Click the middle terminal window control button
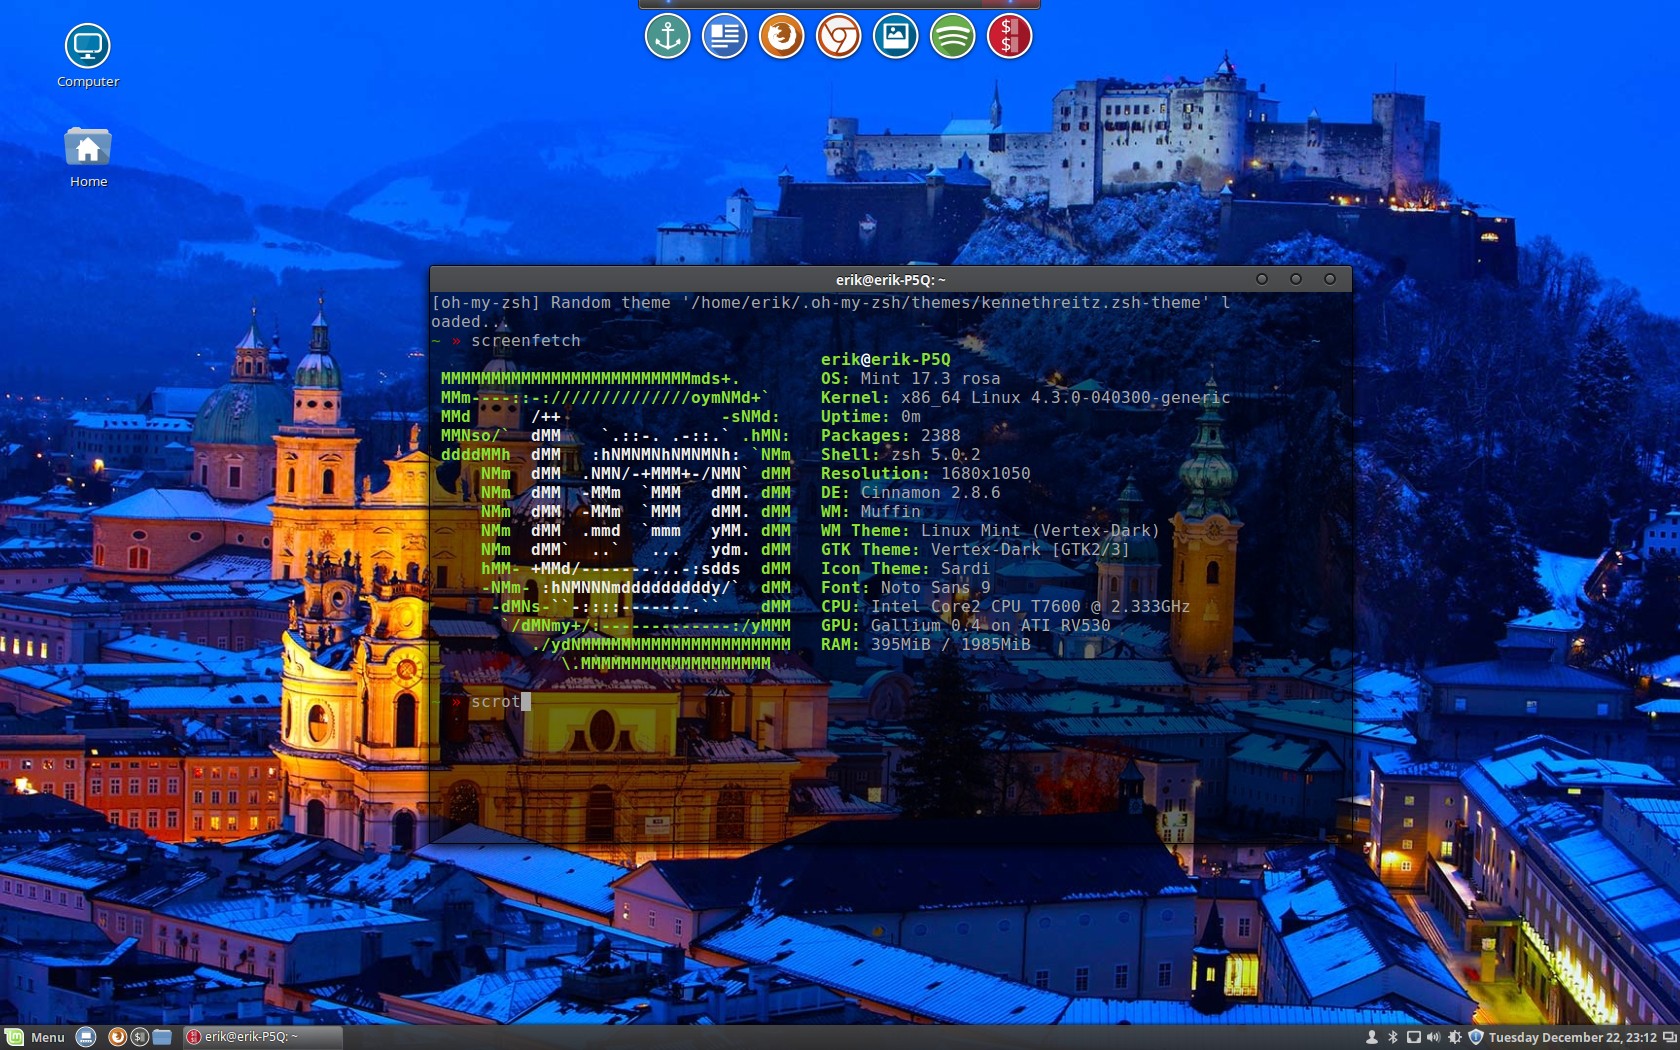The image size is (1680, 1050). click(1296, 279)
